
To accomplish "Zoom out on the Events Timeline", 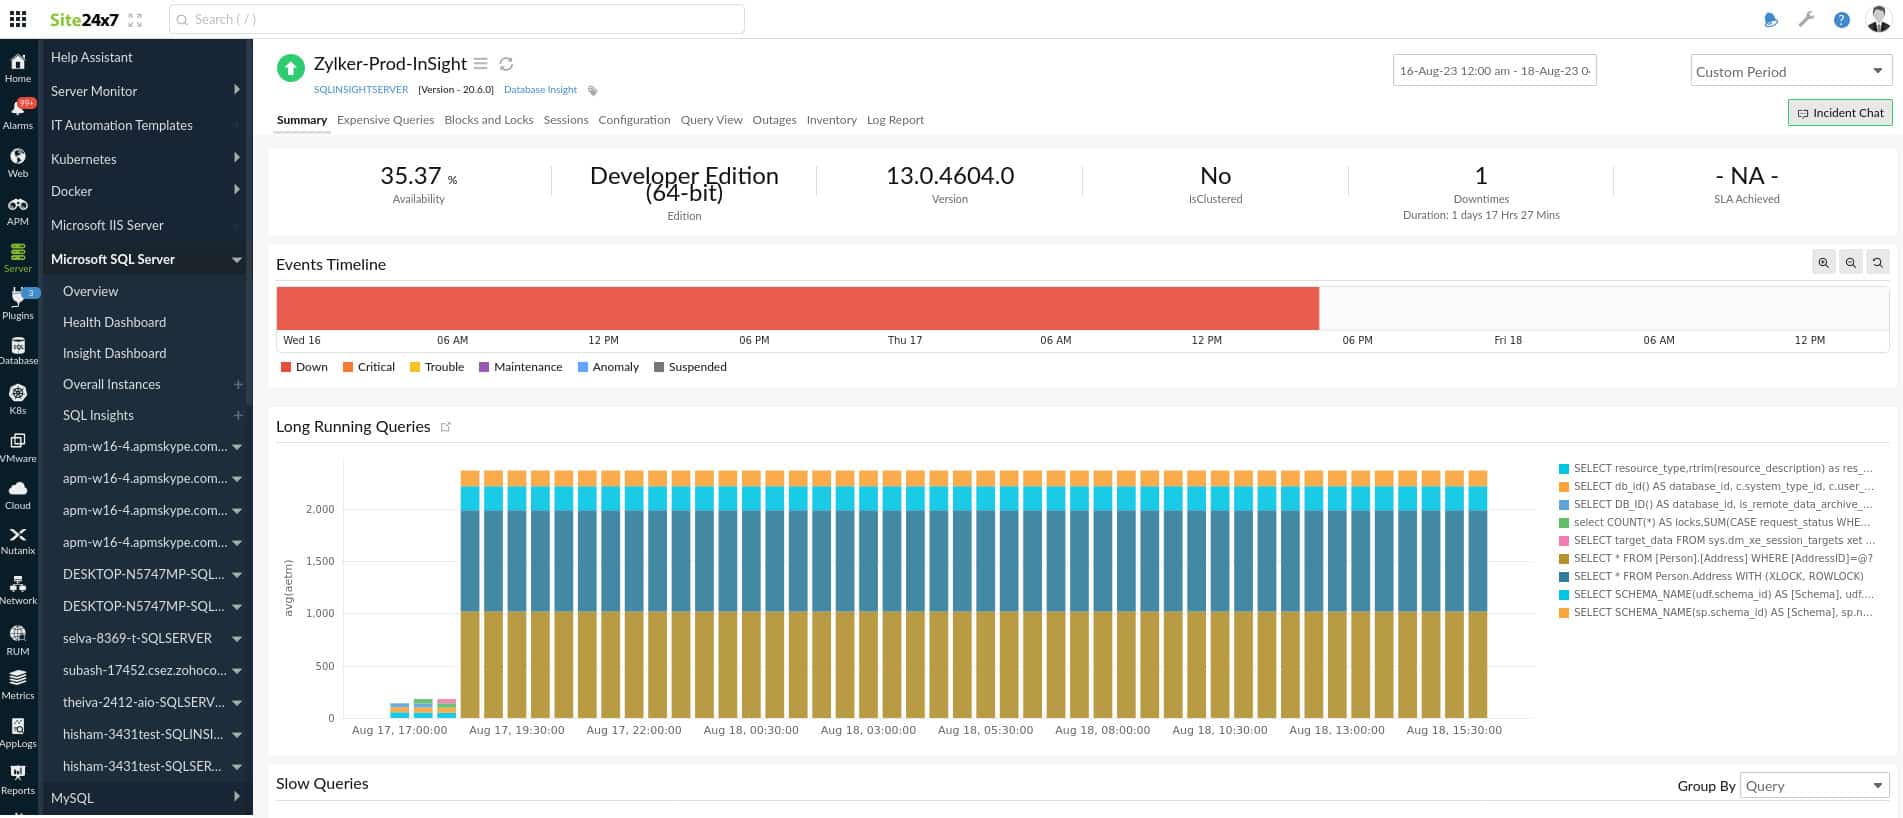I will [x=1851, y=262].
